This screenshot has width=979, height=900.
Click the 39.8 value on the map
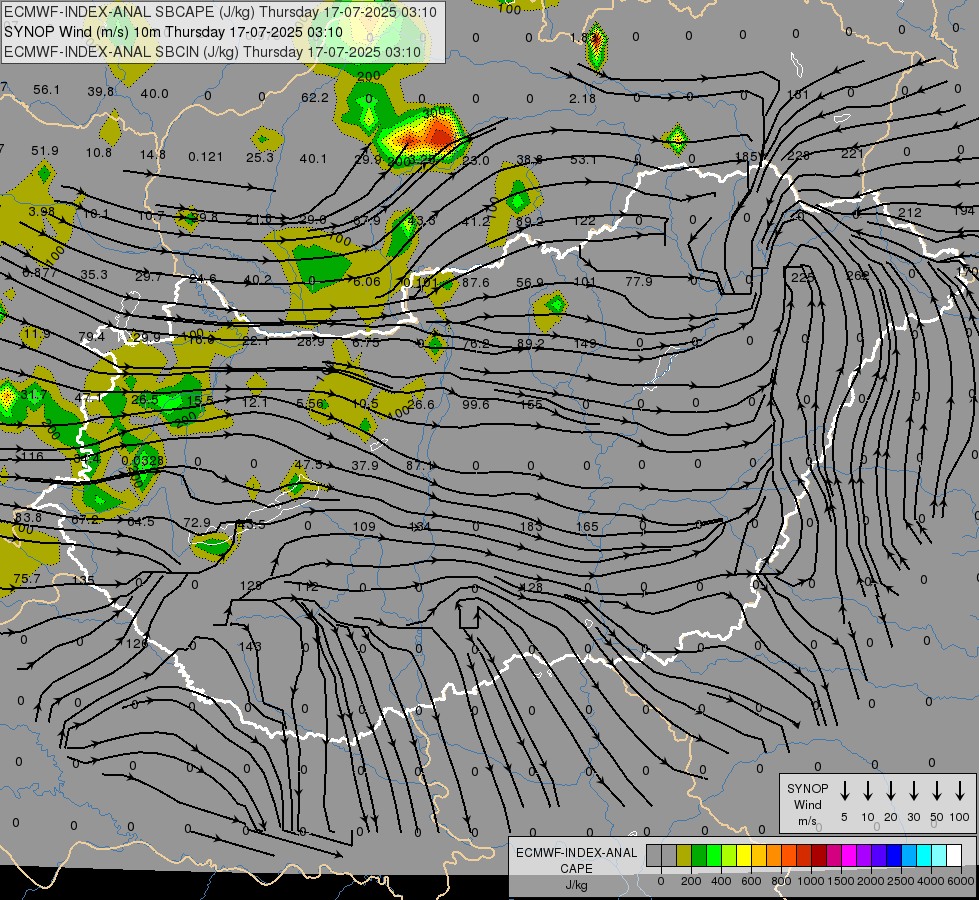[x=101, y=92]
